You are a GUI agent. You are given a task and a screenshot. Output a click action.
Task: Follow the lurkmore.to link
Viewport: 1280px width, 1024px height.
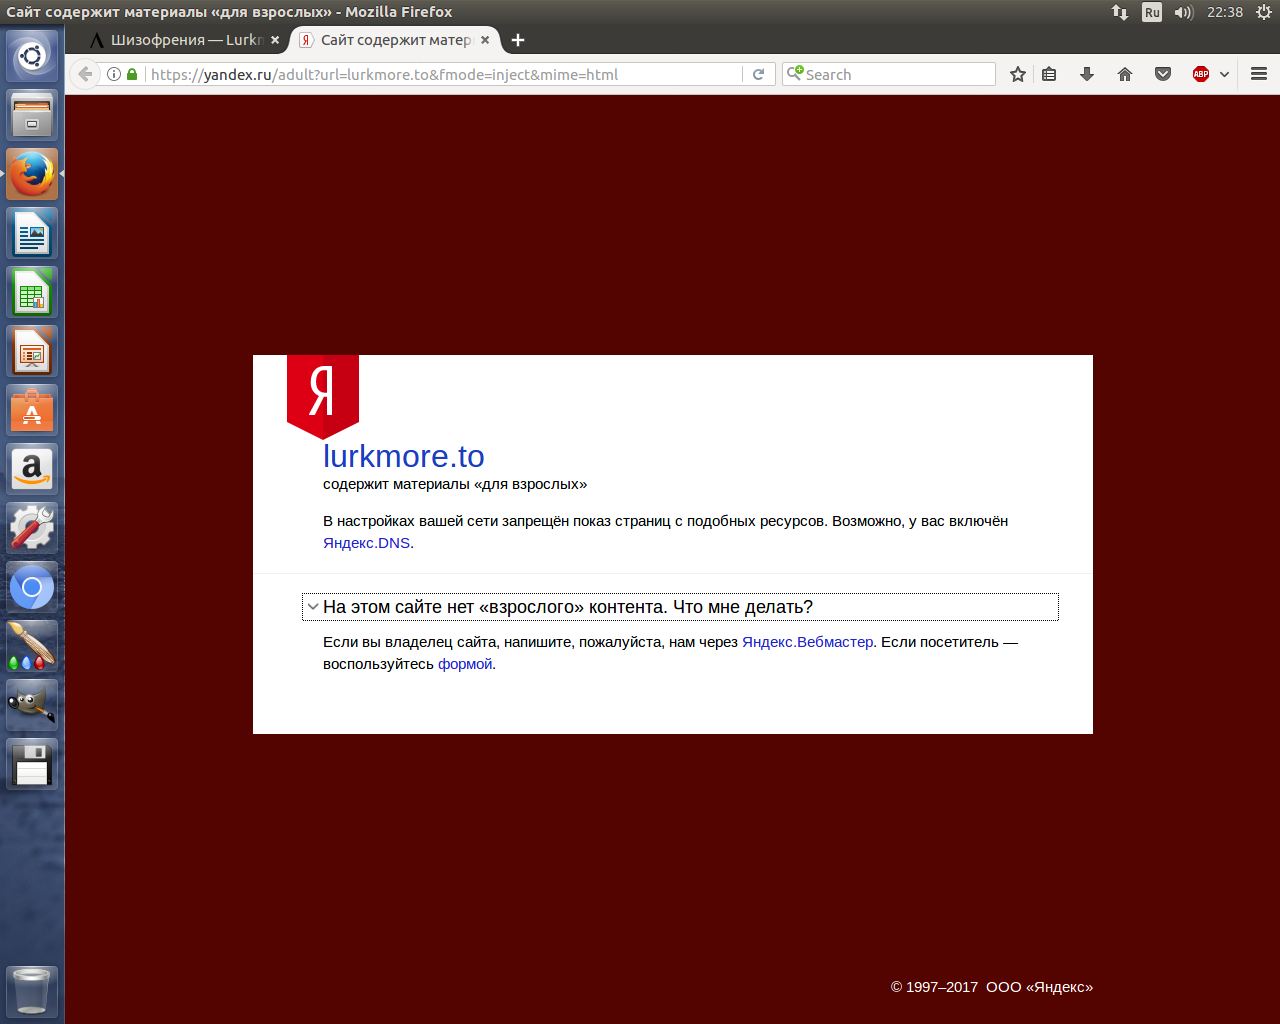(403, 456)
